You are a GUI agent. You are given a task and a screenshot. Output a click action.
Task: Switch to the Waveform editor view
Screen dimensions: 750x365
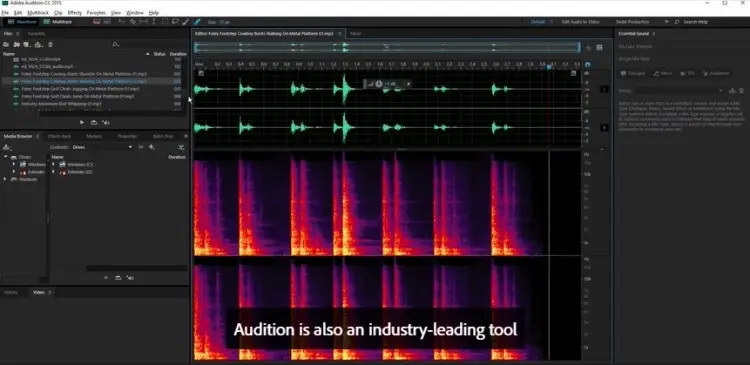[x=22, y=22]
